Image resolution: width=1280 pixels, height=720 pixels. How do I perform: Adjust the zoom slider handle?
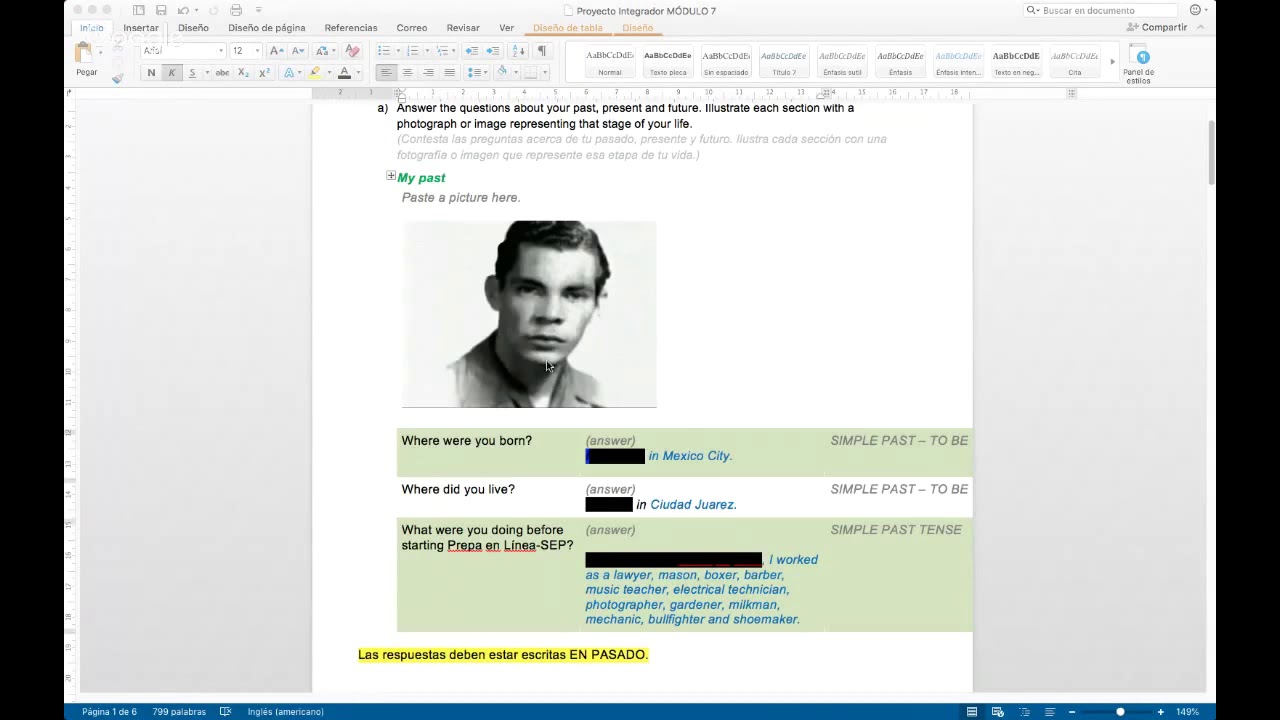(1120, 711)
